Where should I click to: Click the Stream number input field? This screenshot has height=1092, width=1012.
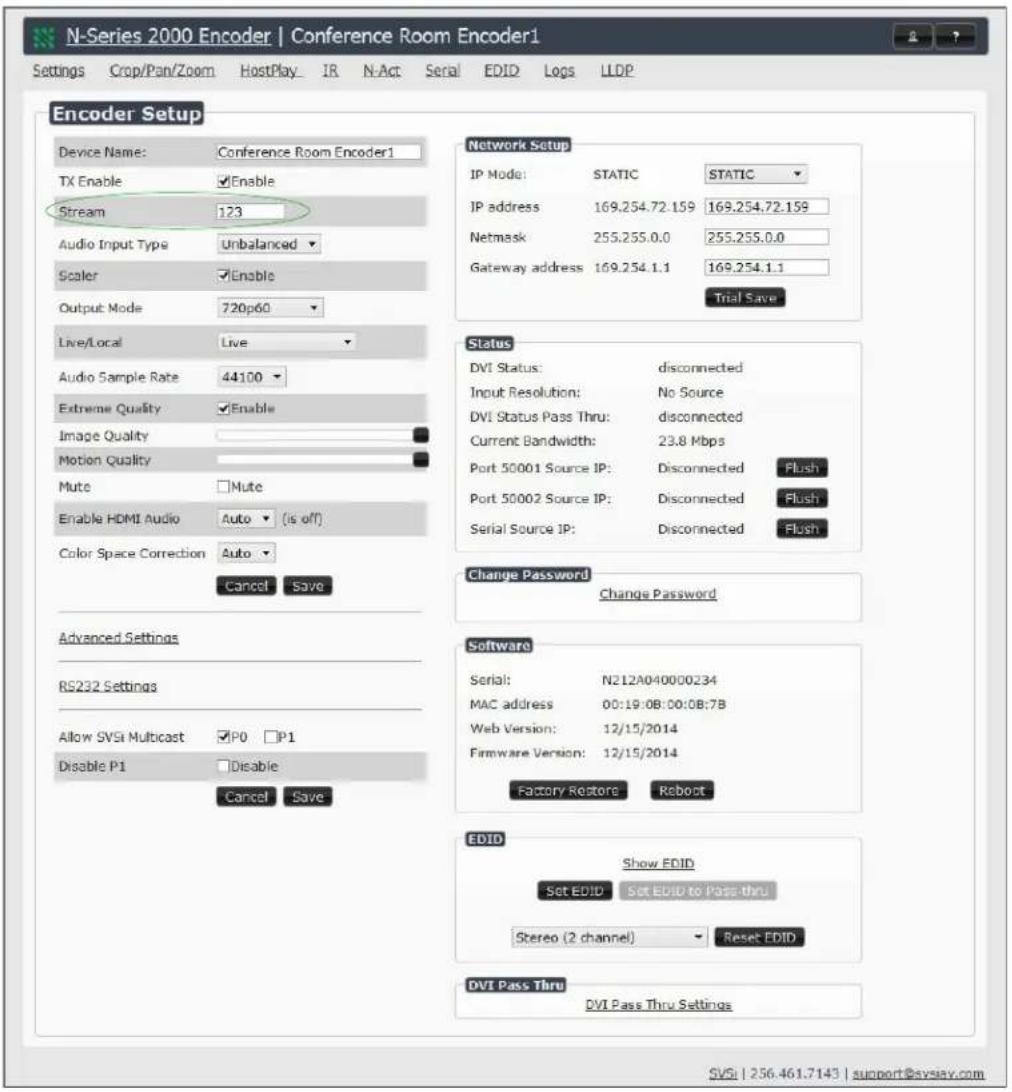click(x=251, y=212)
